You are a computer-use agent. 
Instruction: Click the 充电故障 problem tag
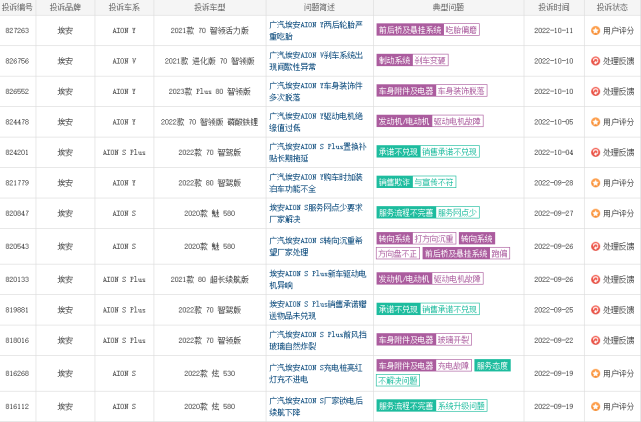tap(453, 366)
